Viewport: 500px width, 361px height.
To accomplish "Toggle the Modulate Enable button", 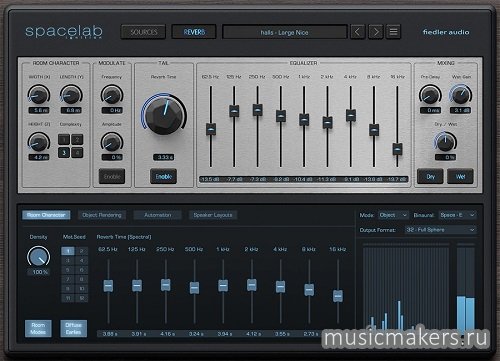I will pyautogui.click(x=112, y=176).
